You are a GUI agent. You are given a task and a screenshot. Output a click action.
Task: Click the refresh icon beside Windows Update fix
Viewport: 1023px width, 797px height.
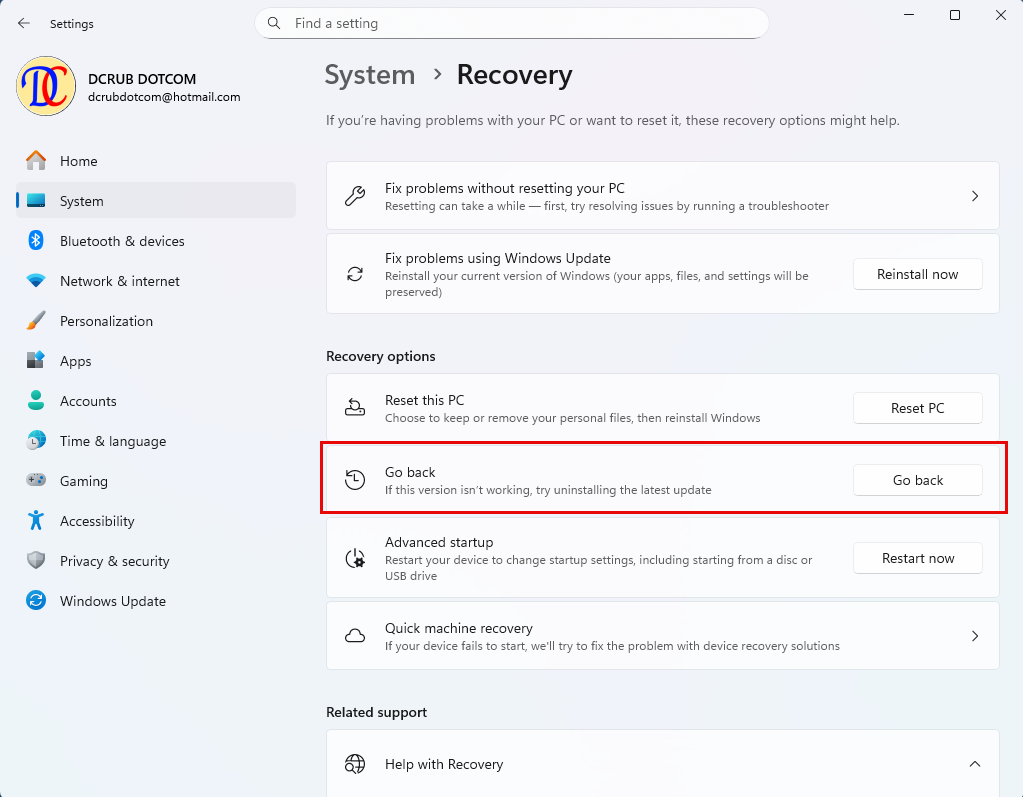point(355,274)
